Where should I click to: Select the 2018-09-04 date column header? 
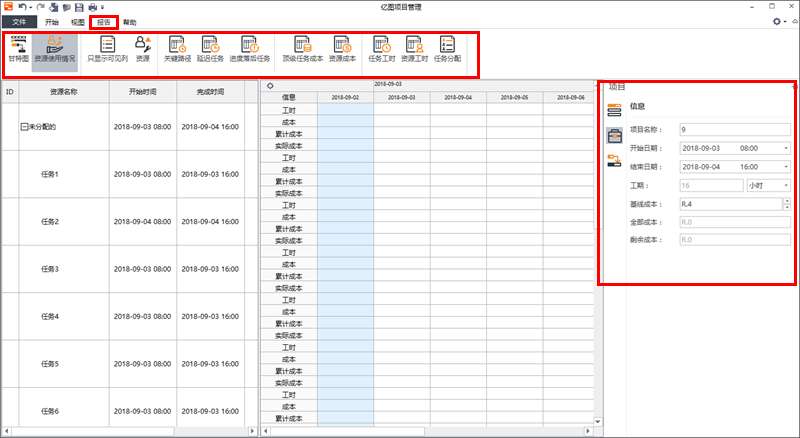[x=458, y=97]
